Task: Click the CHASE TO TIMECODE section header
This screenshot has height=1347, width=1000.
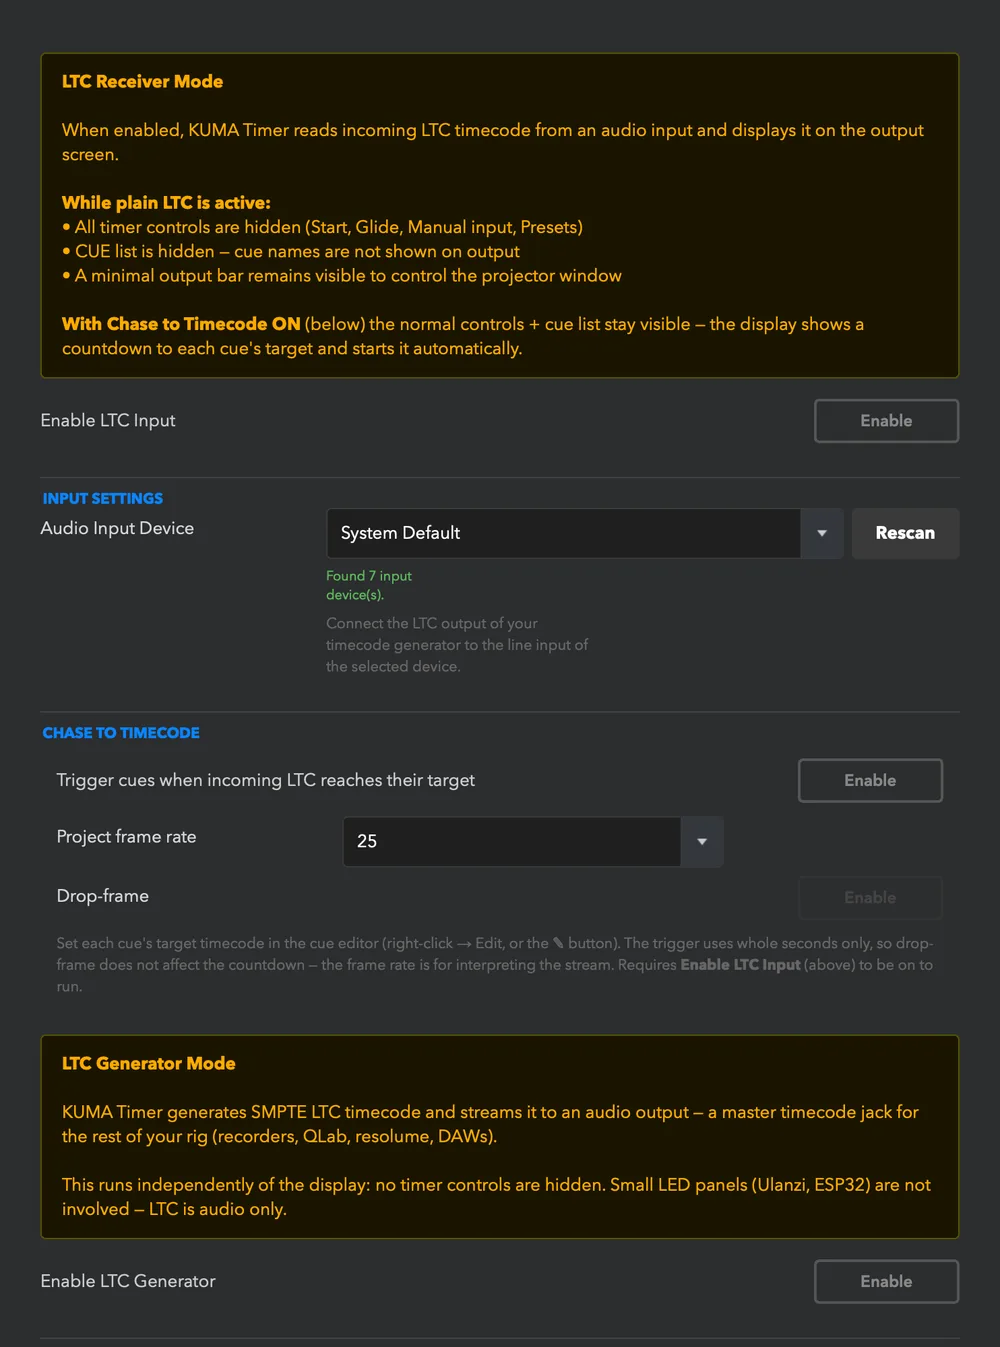Action: pos(121,733)
